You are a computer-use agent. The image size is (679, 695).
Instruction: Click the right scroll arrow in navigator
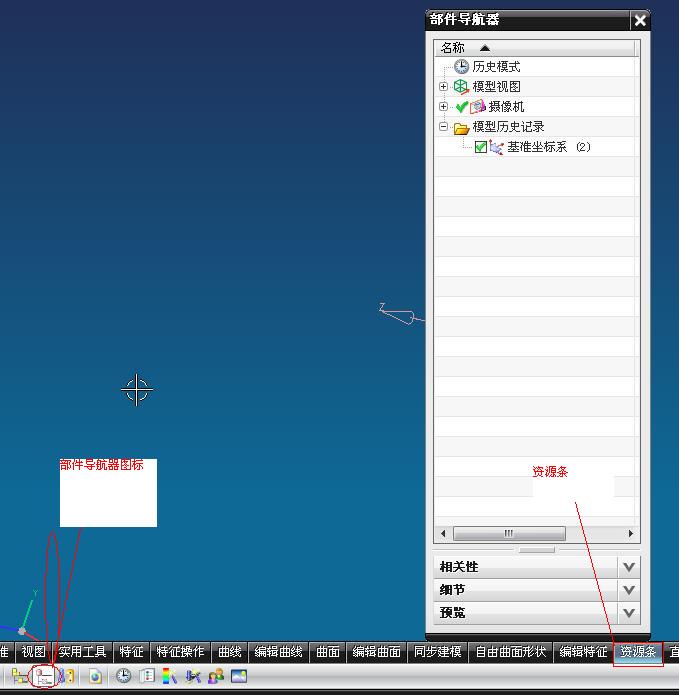pyautogui.click(x=631, y=533)
